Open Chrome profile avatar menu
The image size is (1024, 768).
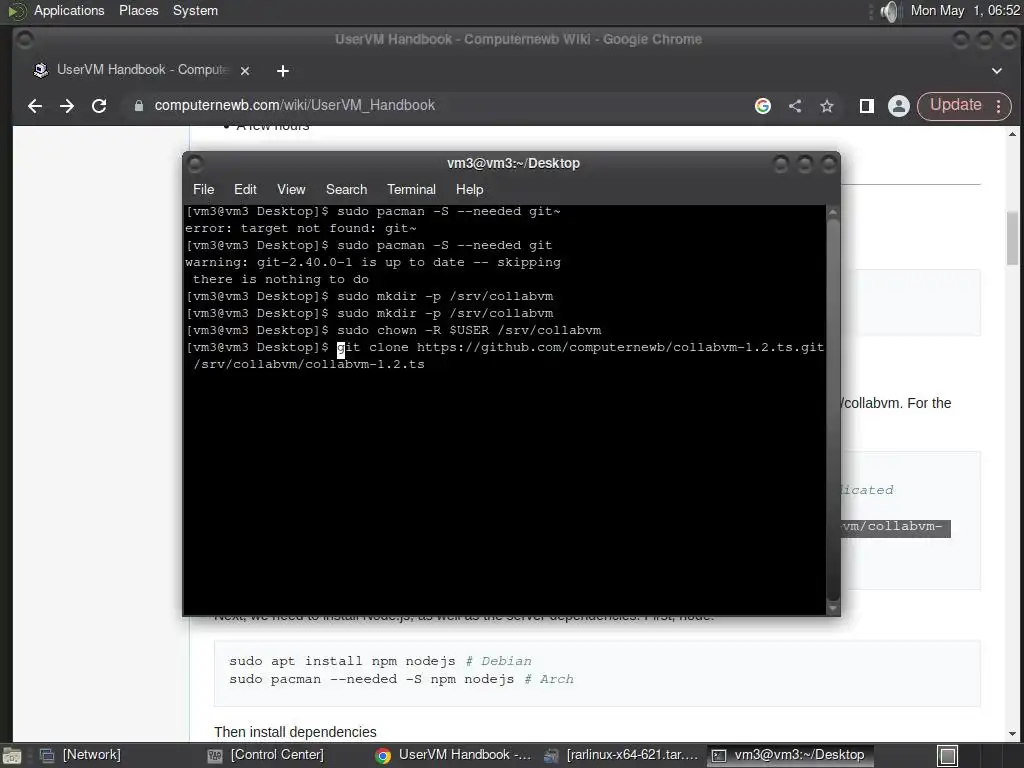tap(899, 106)
